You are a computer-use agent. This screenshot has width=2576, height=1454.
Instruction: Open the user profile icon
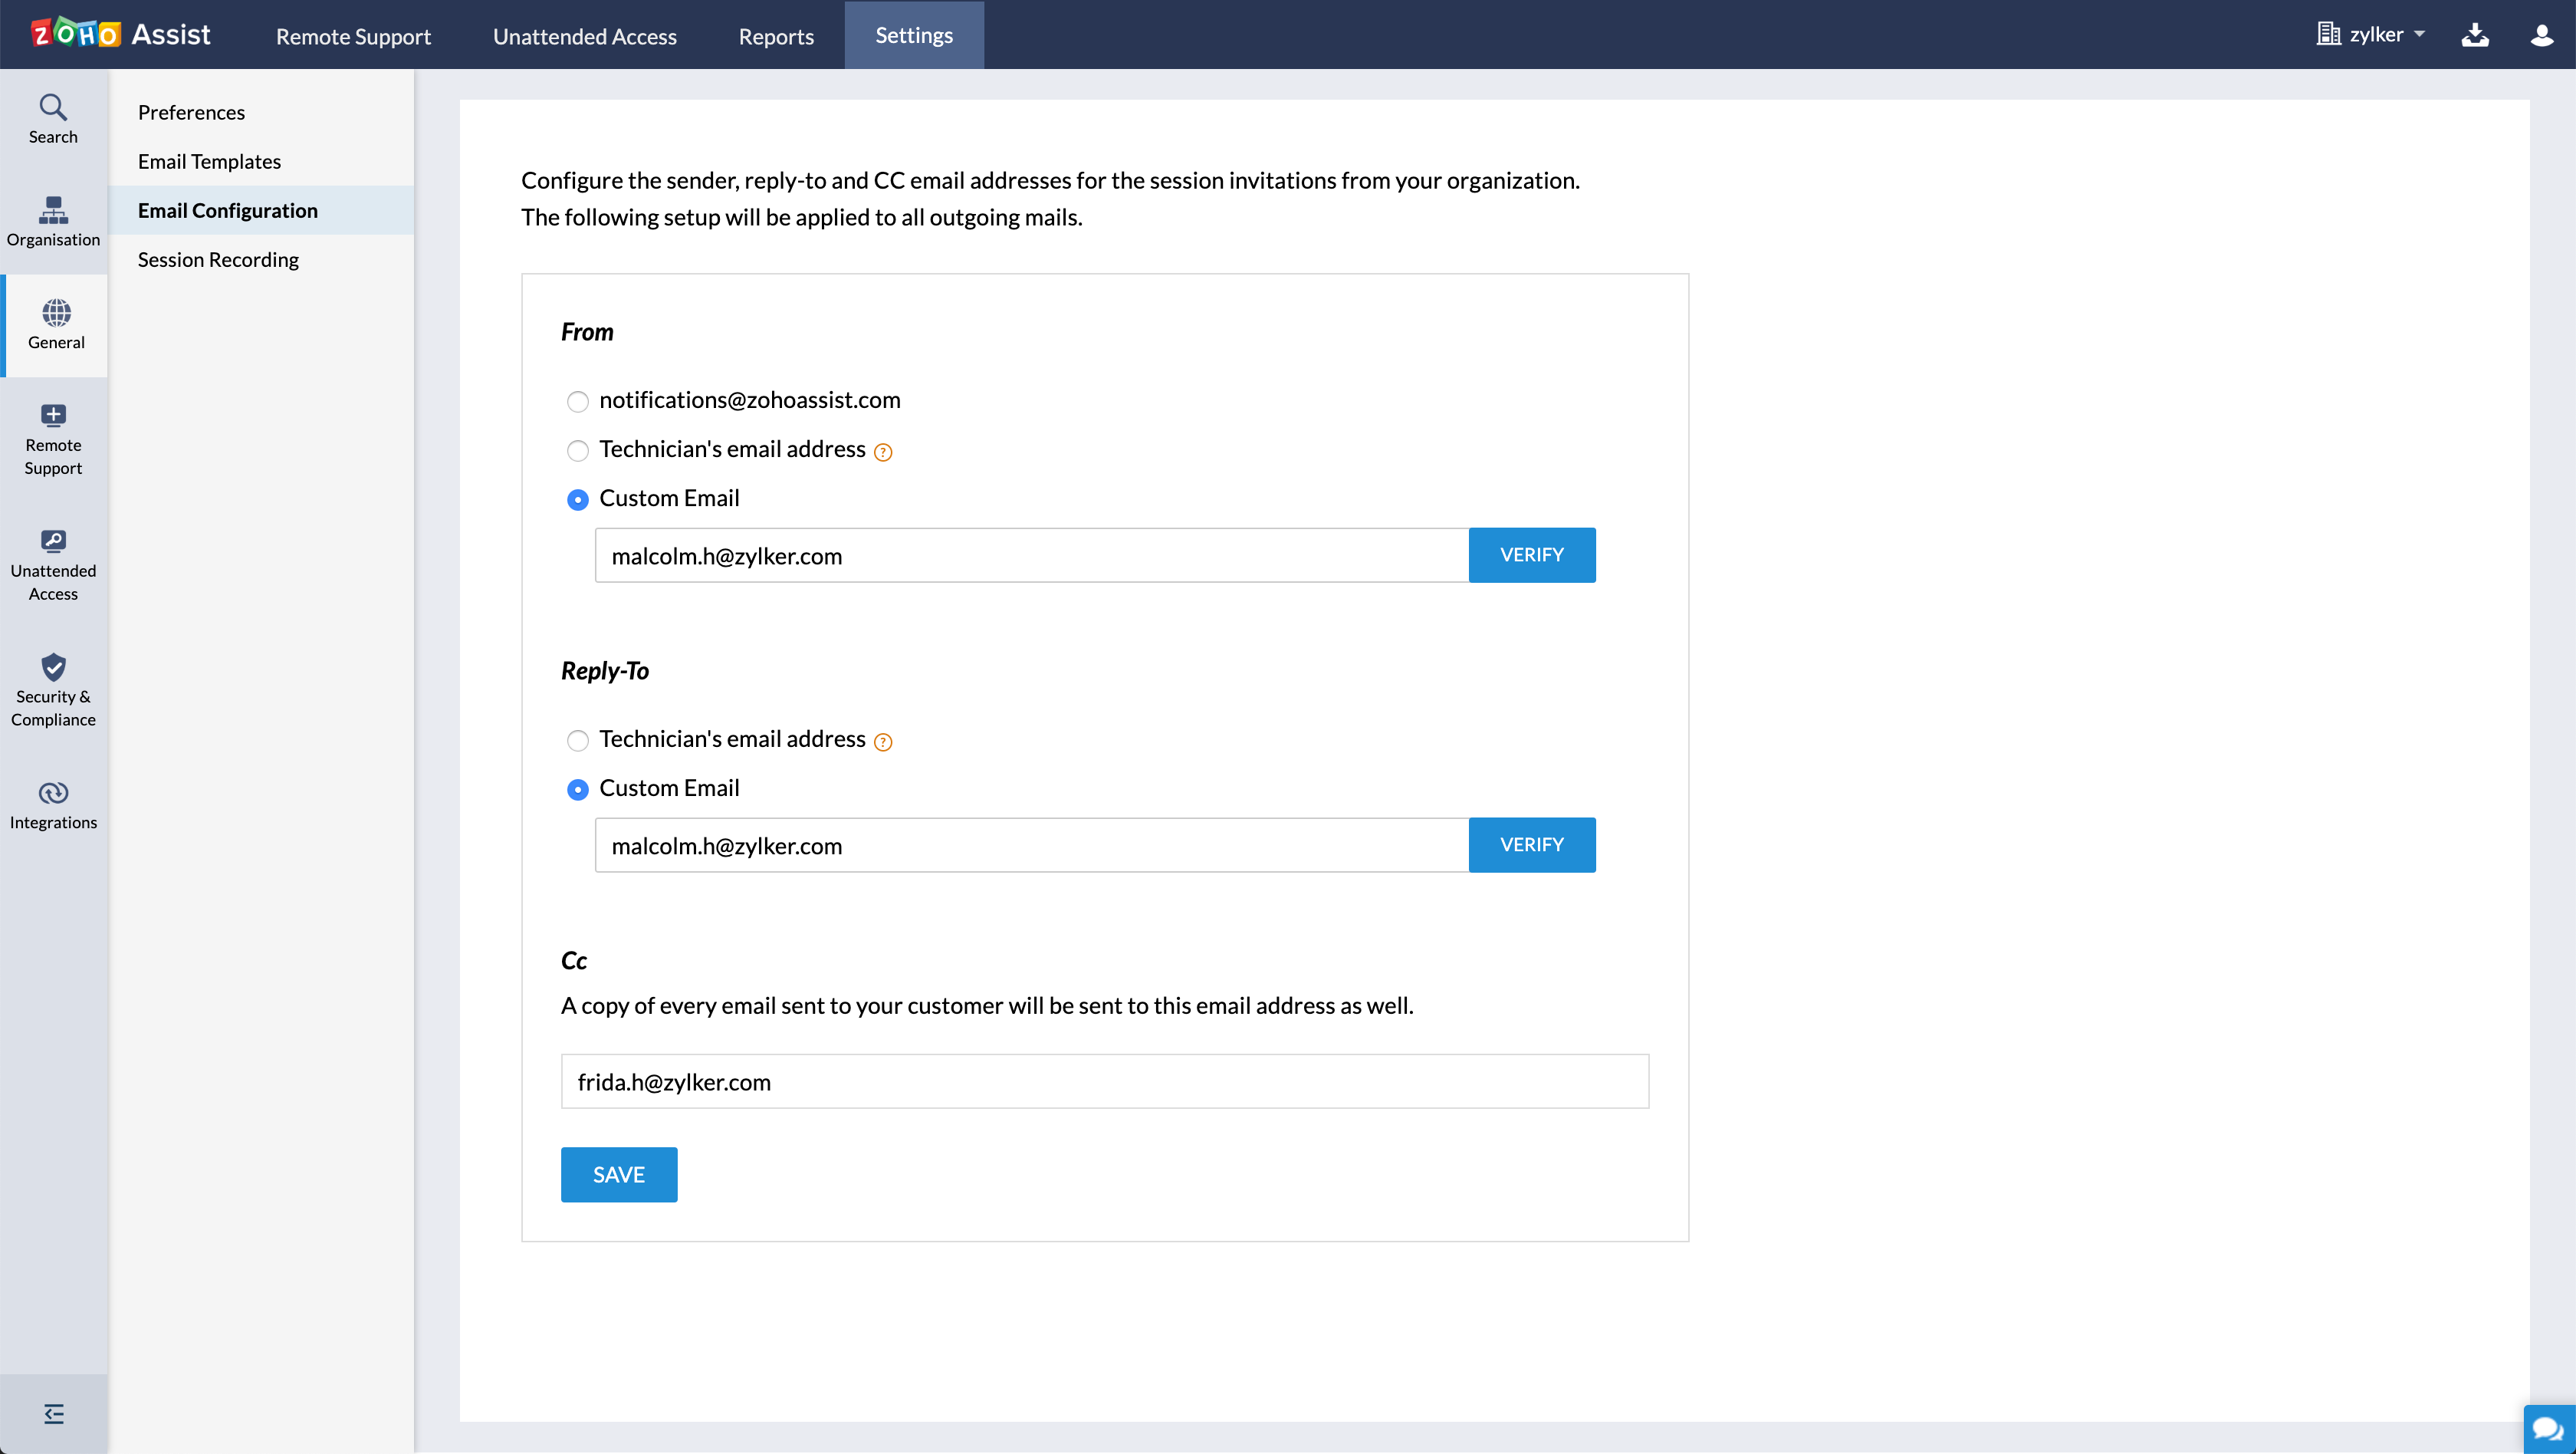[x=2542, y=35]
